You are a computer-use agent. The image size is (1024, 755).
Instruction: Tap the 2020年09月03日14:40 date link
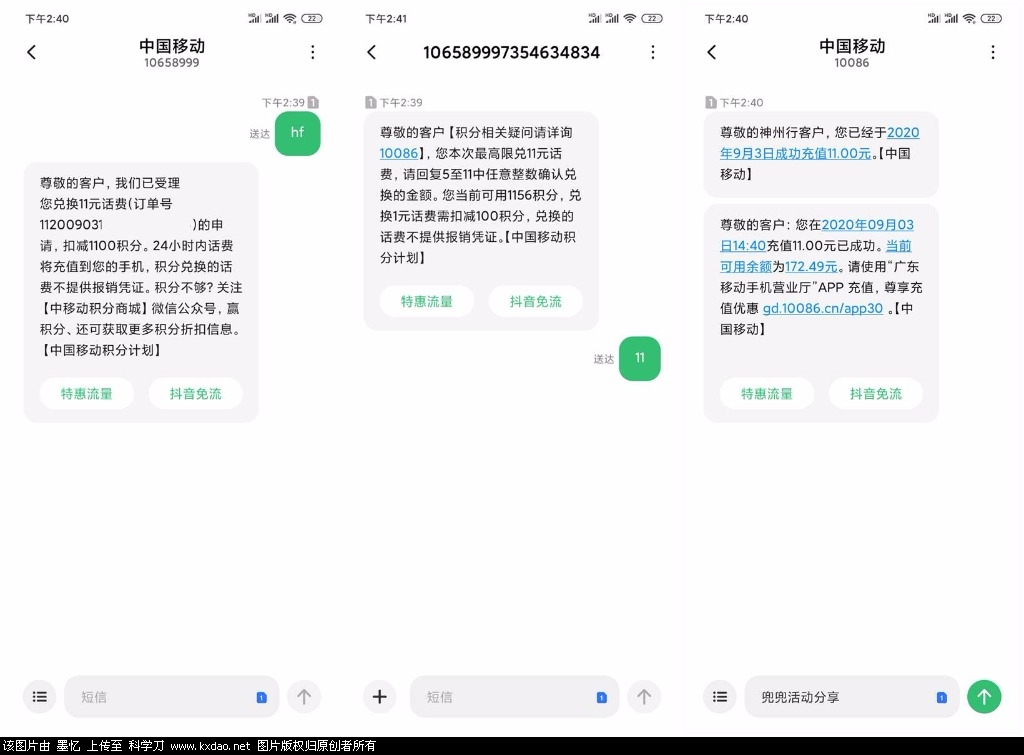(x=817, y=235)
